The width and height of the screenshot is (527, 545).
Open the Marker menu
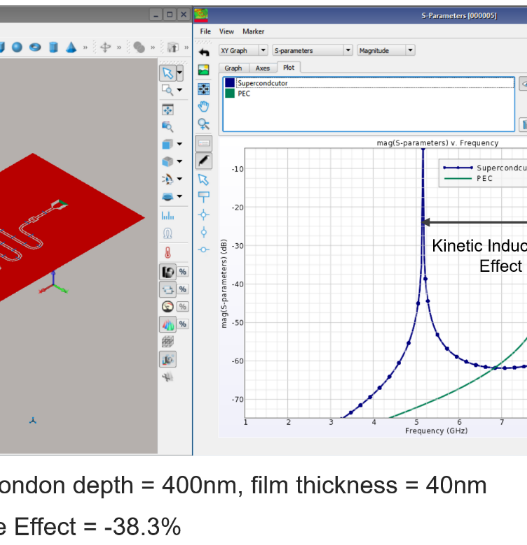pos(253,32)
